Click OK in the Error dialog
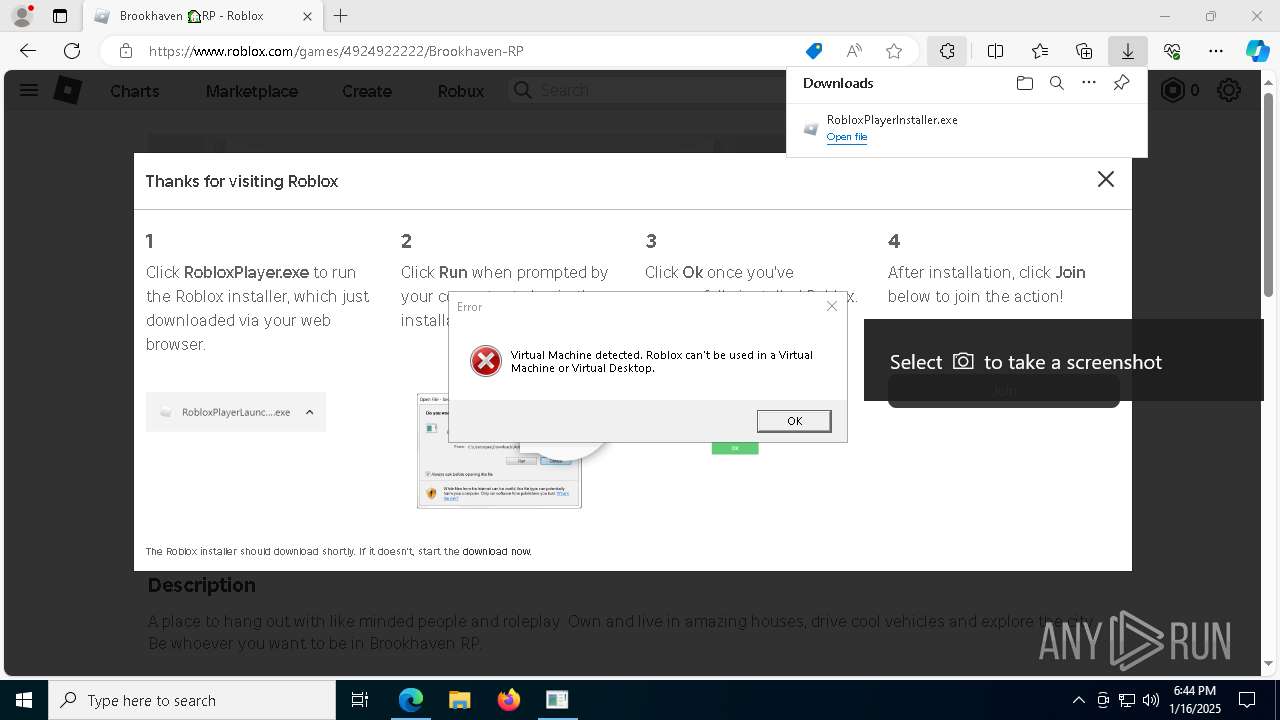 click(x=794, y=421)
